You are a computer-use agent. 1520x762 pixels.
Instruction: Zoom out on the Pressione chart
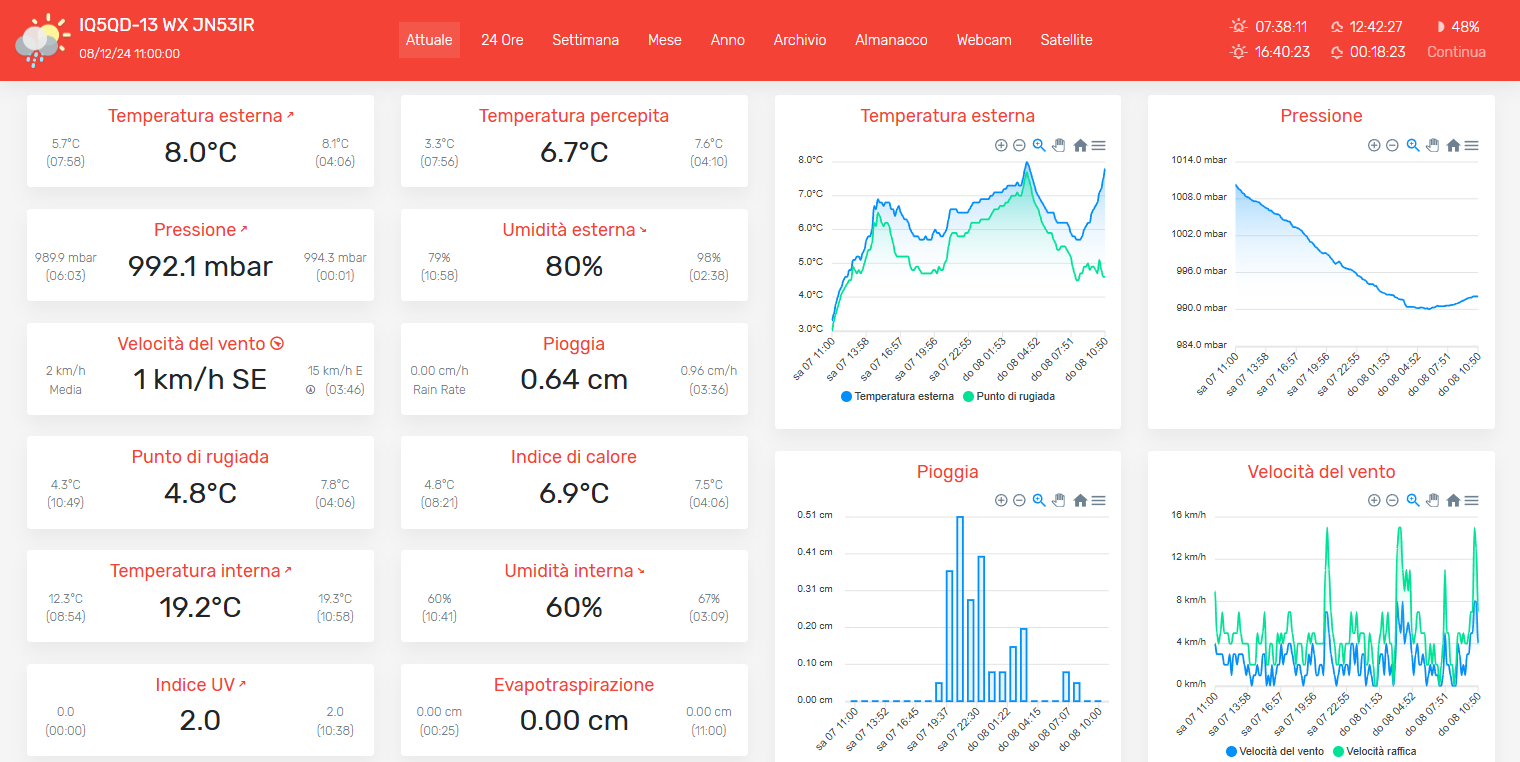click(x=1392, y=145)
